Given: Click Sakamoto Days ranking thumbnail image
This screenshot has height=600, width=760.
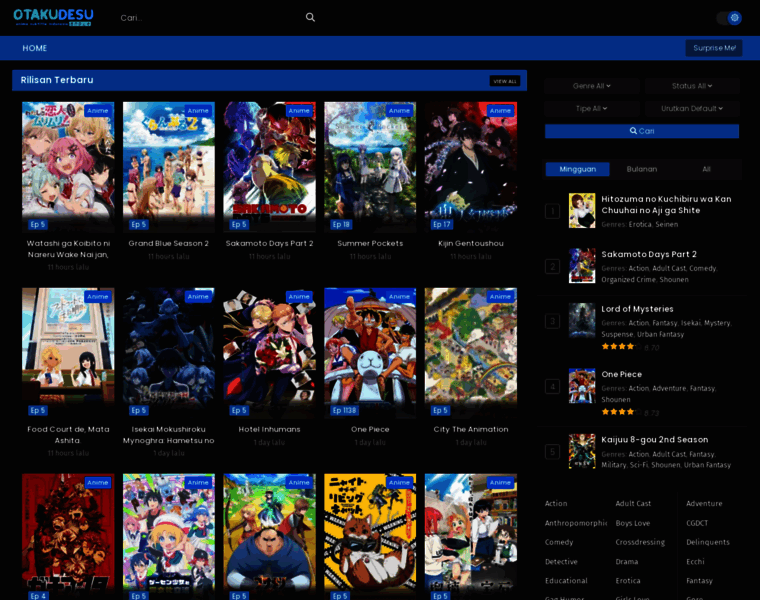Looking at the screenshot, I should coord(582,266).
